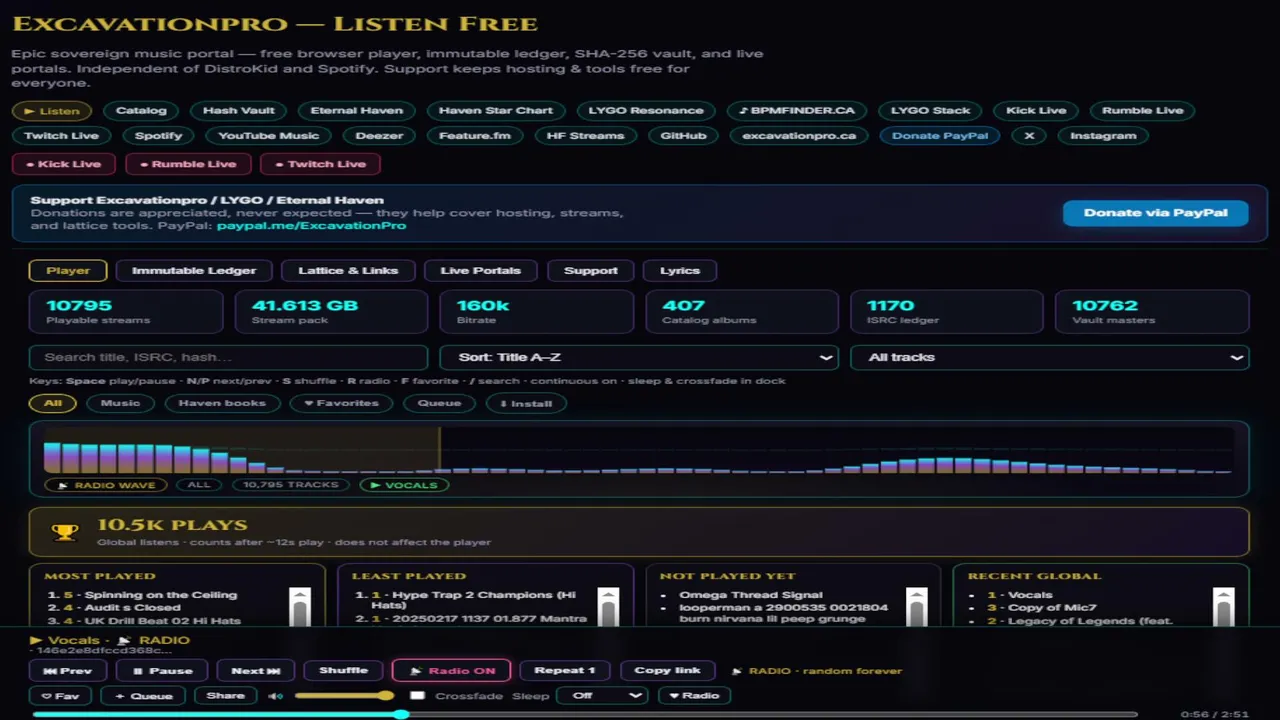Open the Lyrics tab
This screenshot has width=1280, height=720.
(x=680, y=270)
